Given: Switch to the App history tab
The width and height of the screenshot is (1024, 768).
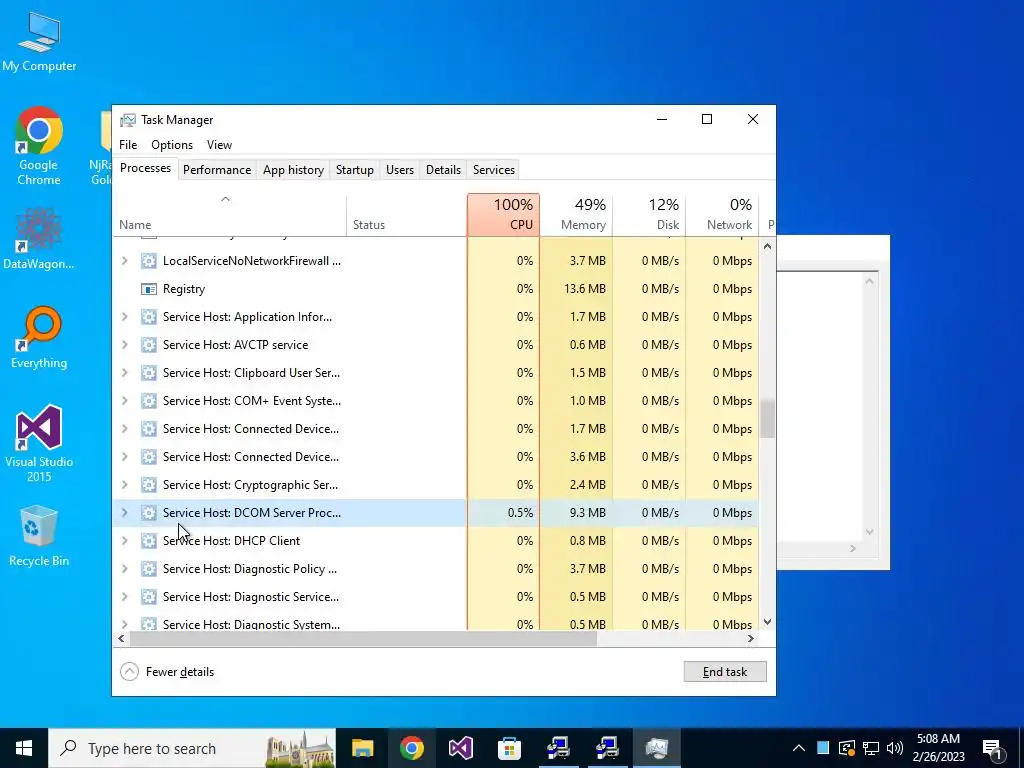Looking at the screenshot, I should tap(293, 170).
